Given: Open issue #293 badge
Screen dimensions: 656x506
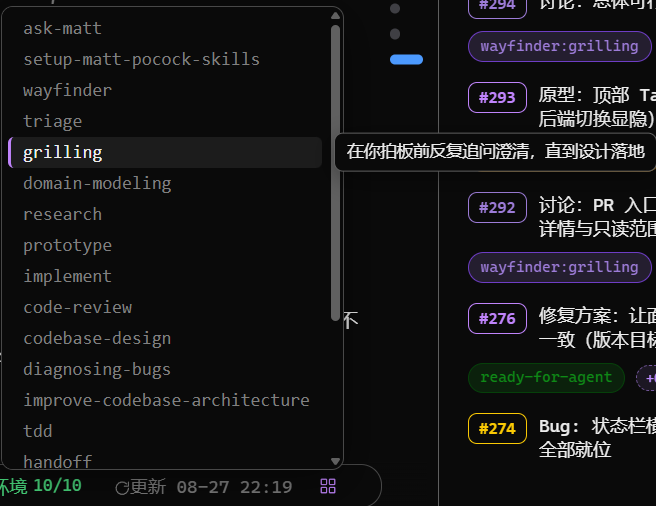Looking at the screenshot, I should 497,98.
